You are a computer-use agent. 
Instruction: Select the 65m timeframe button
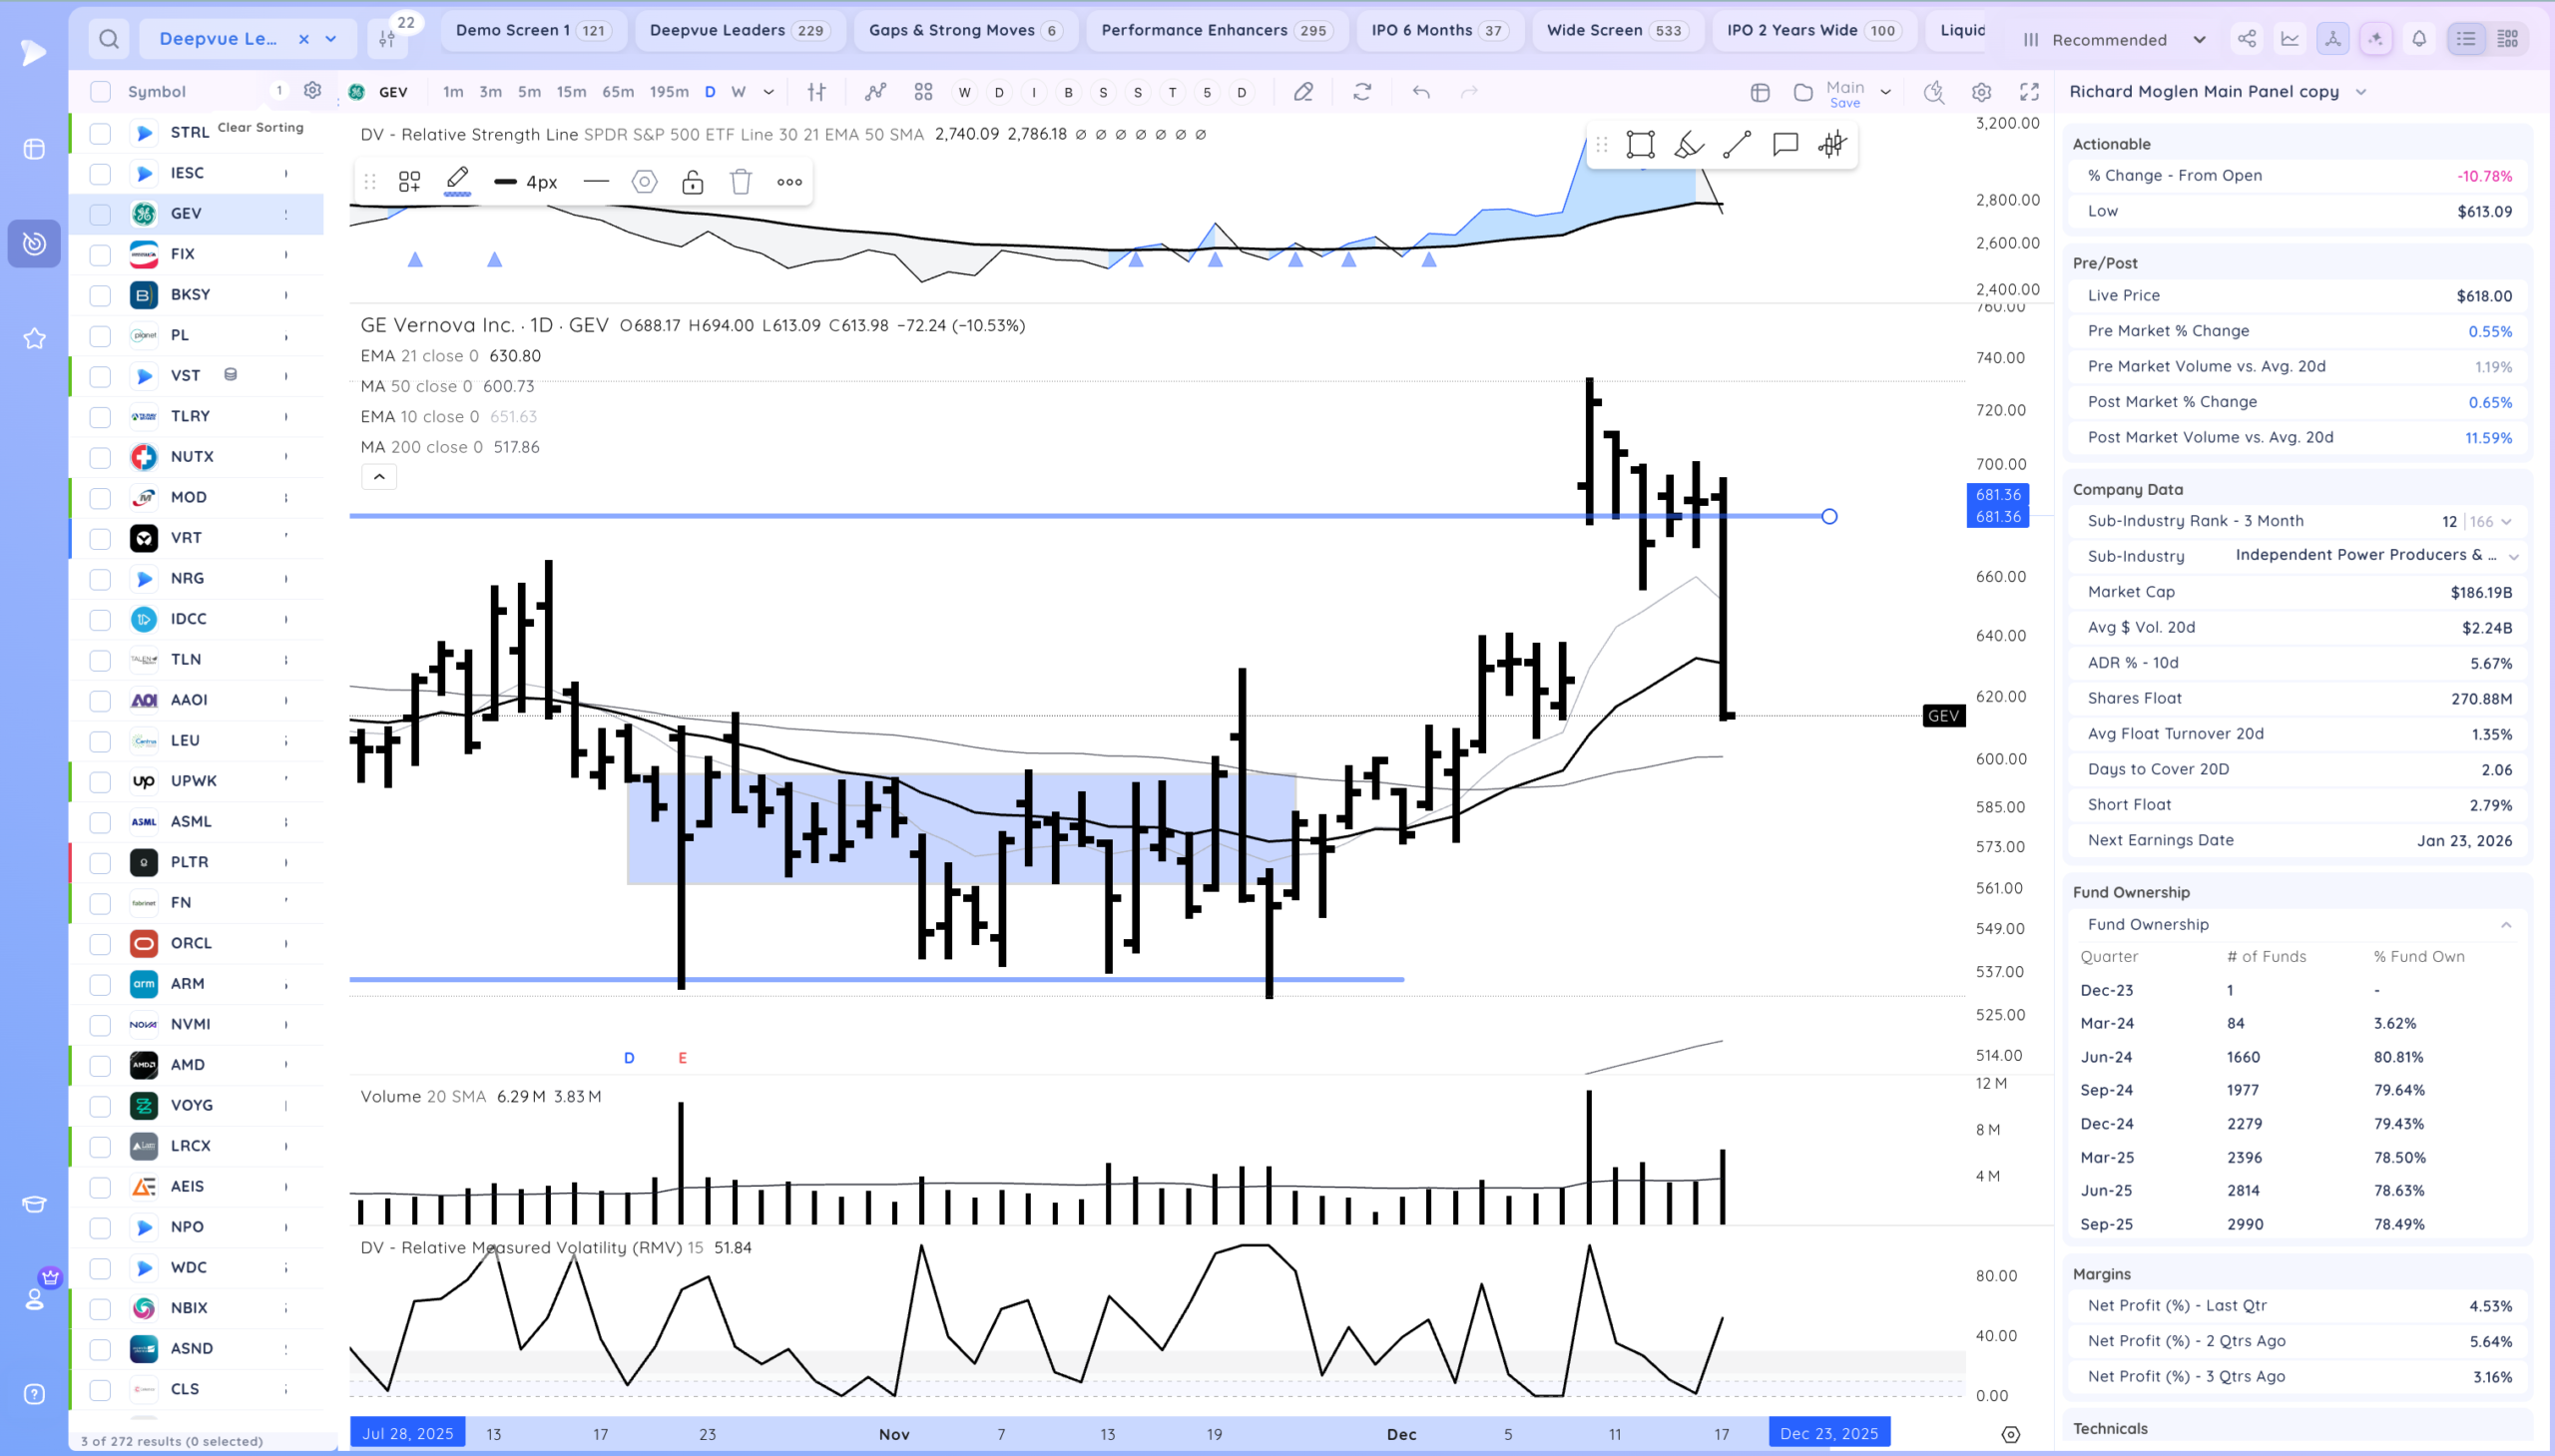click(x=617, y=92)
